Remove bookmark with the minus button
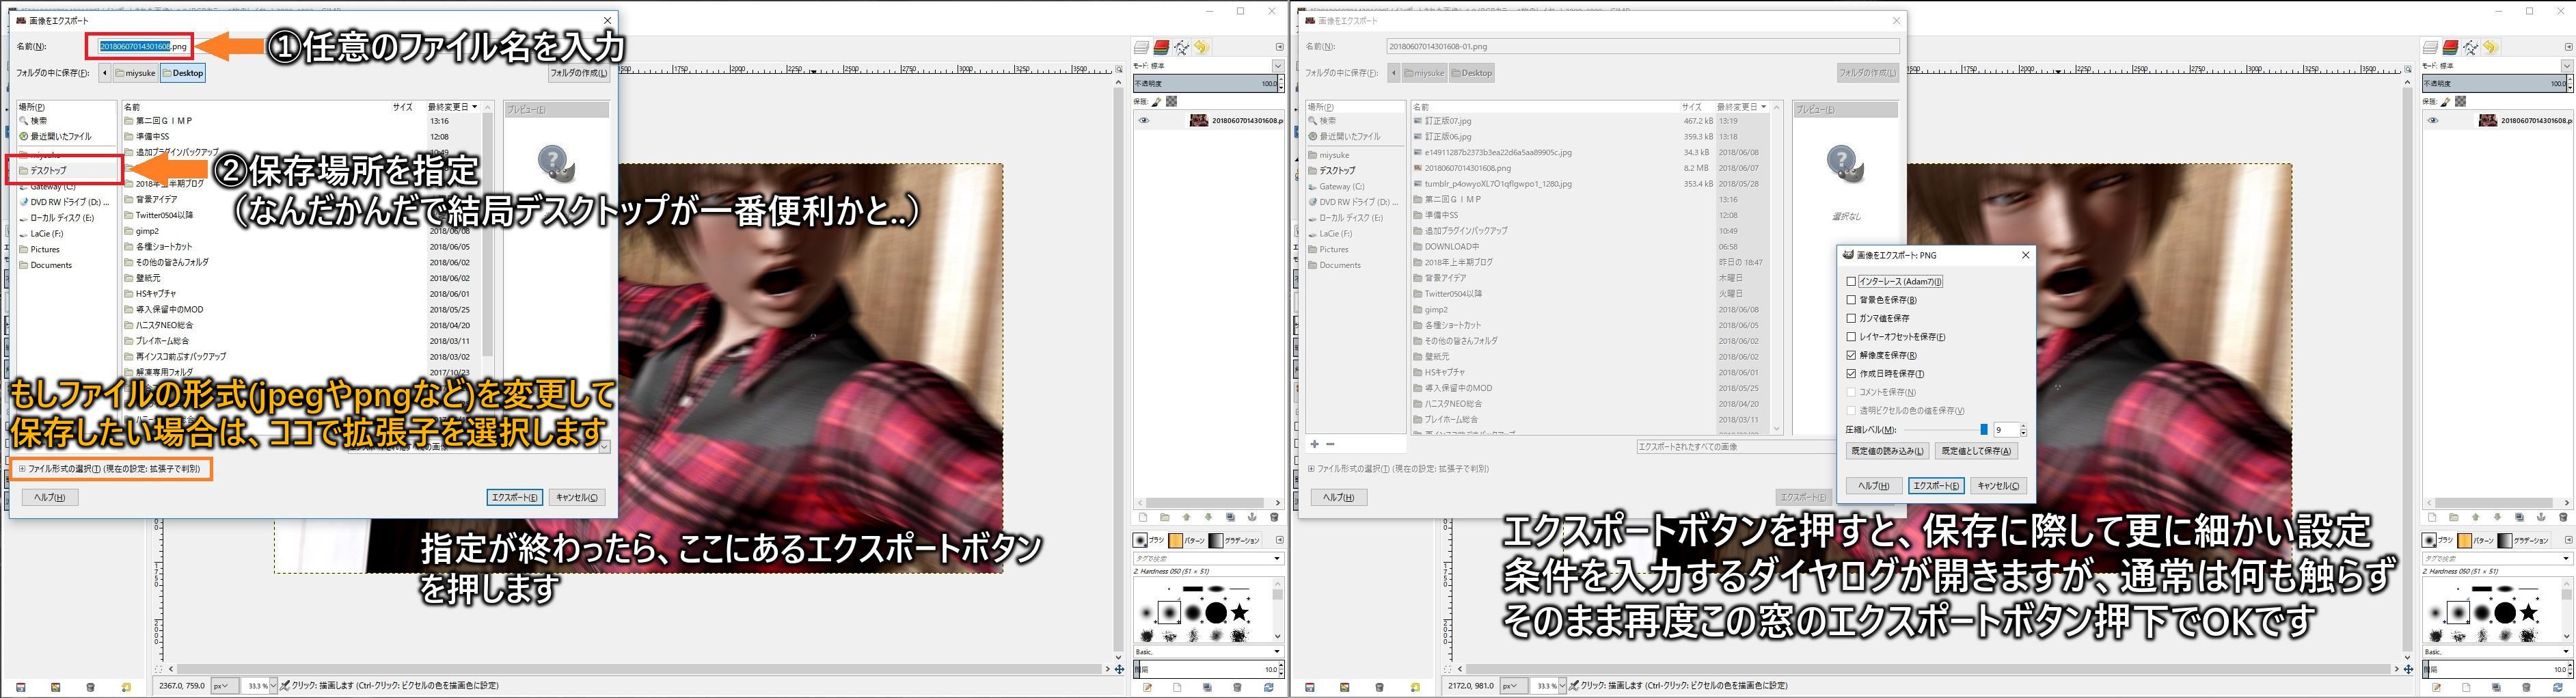This screenshot has height=698, width=2576. (1330, 444)
